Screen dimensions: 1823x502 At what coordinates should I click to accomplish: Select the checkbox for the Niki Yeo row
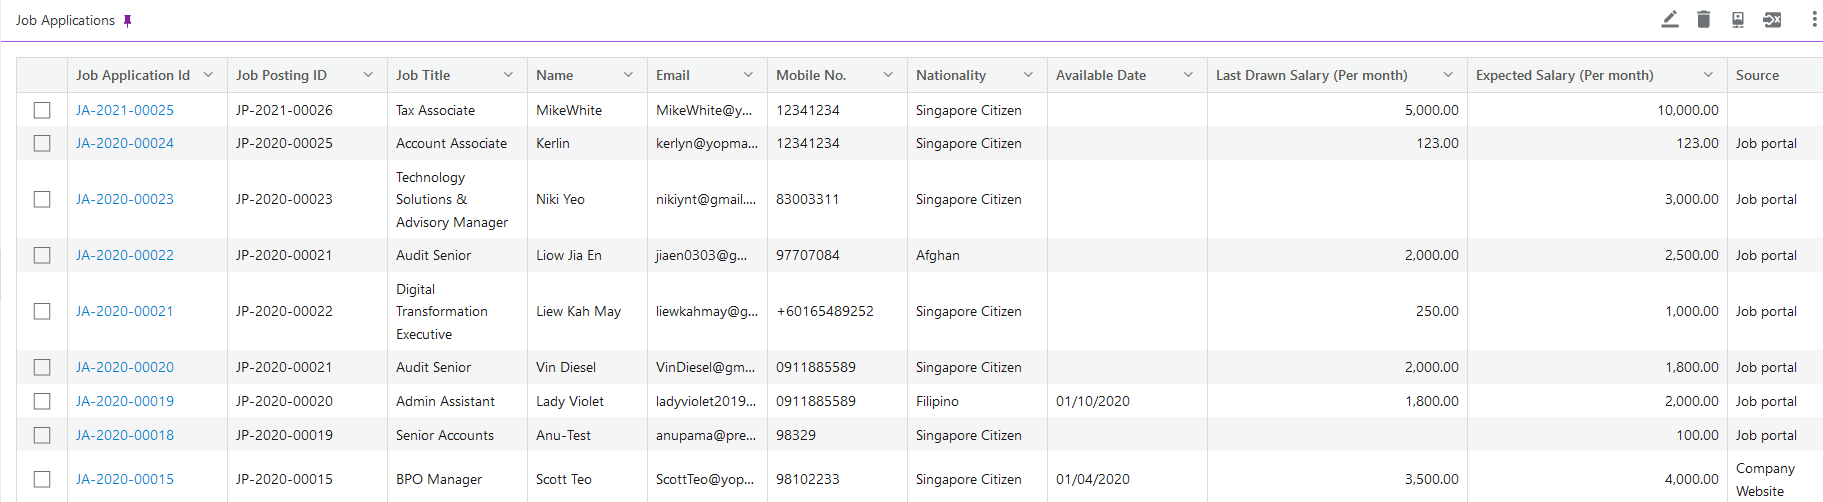click(42, 199)
